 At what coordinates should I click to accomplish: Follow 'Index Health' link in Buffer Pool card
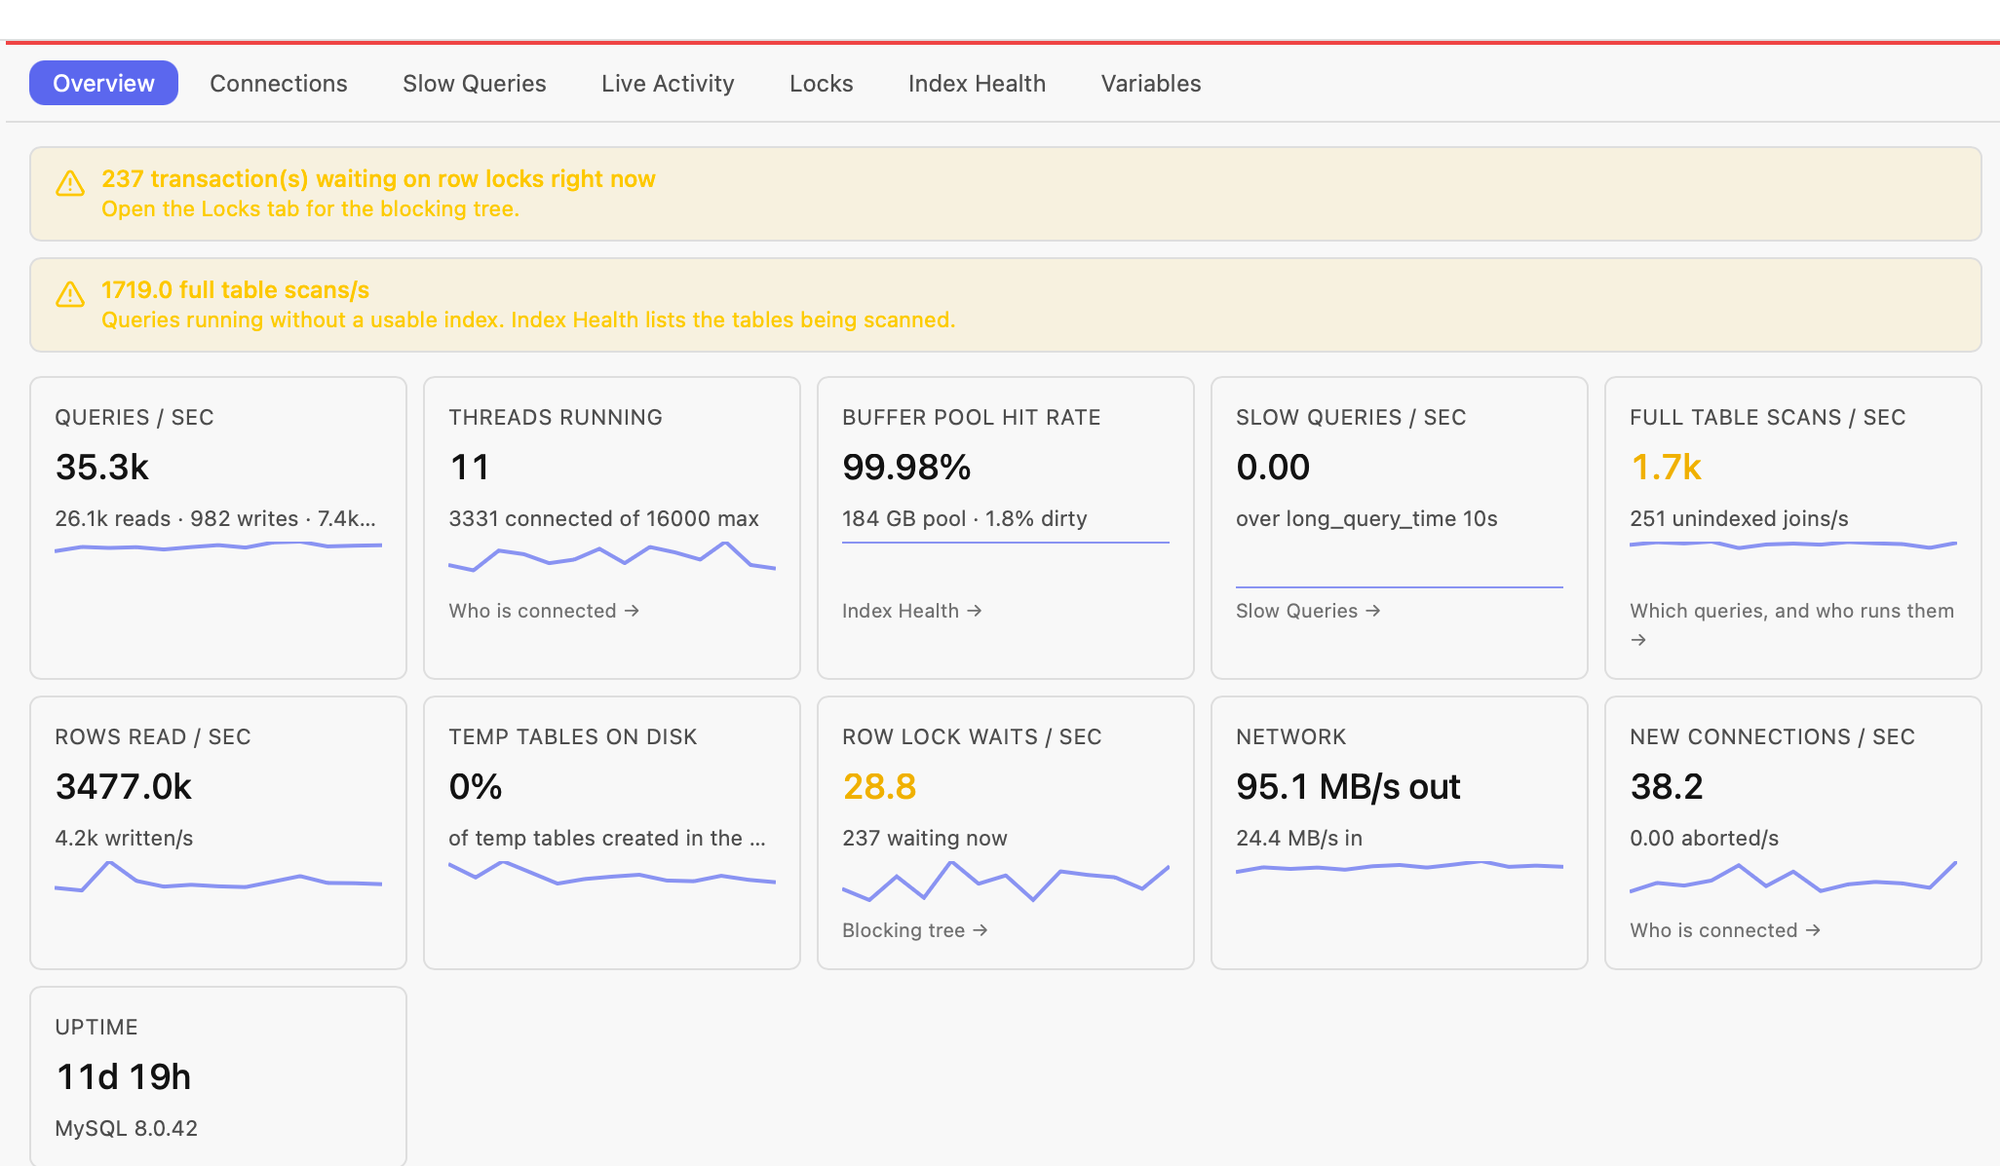[x=912, y=611]
